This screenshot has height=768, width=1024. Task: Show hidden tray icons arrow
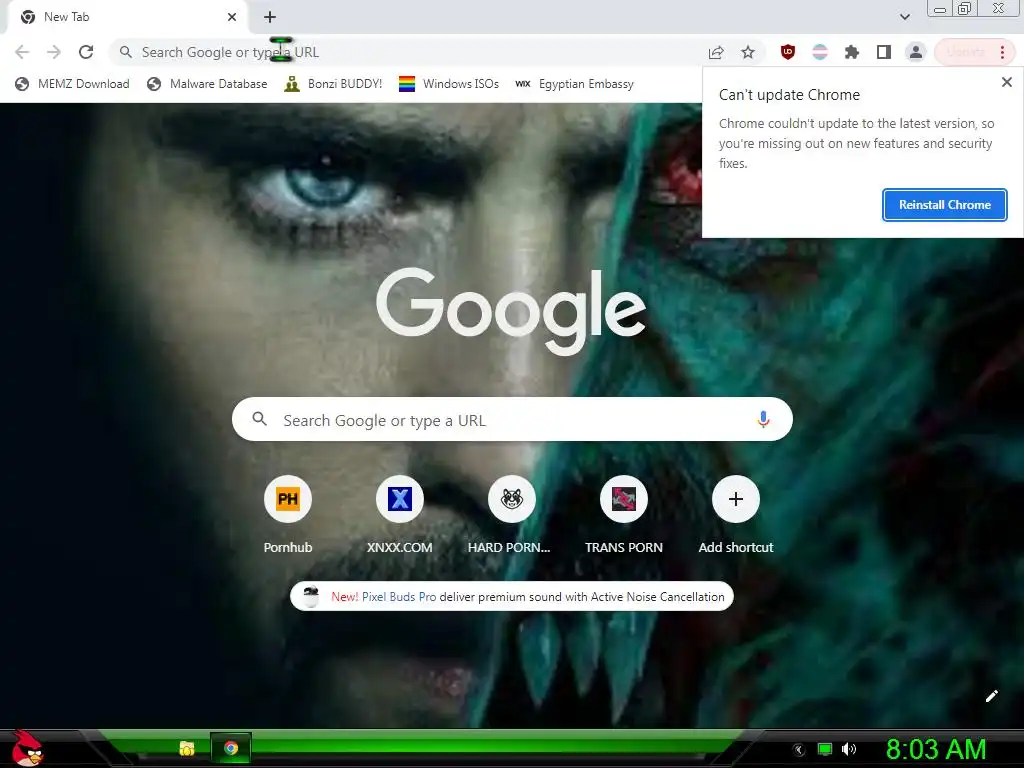[x=798, y=750]
